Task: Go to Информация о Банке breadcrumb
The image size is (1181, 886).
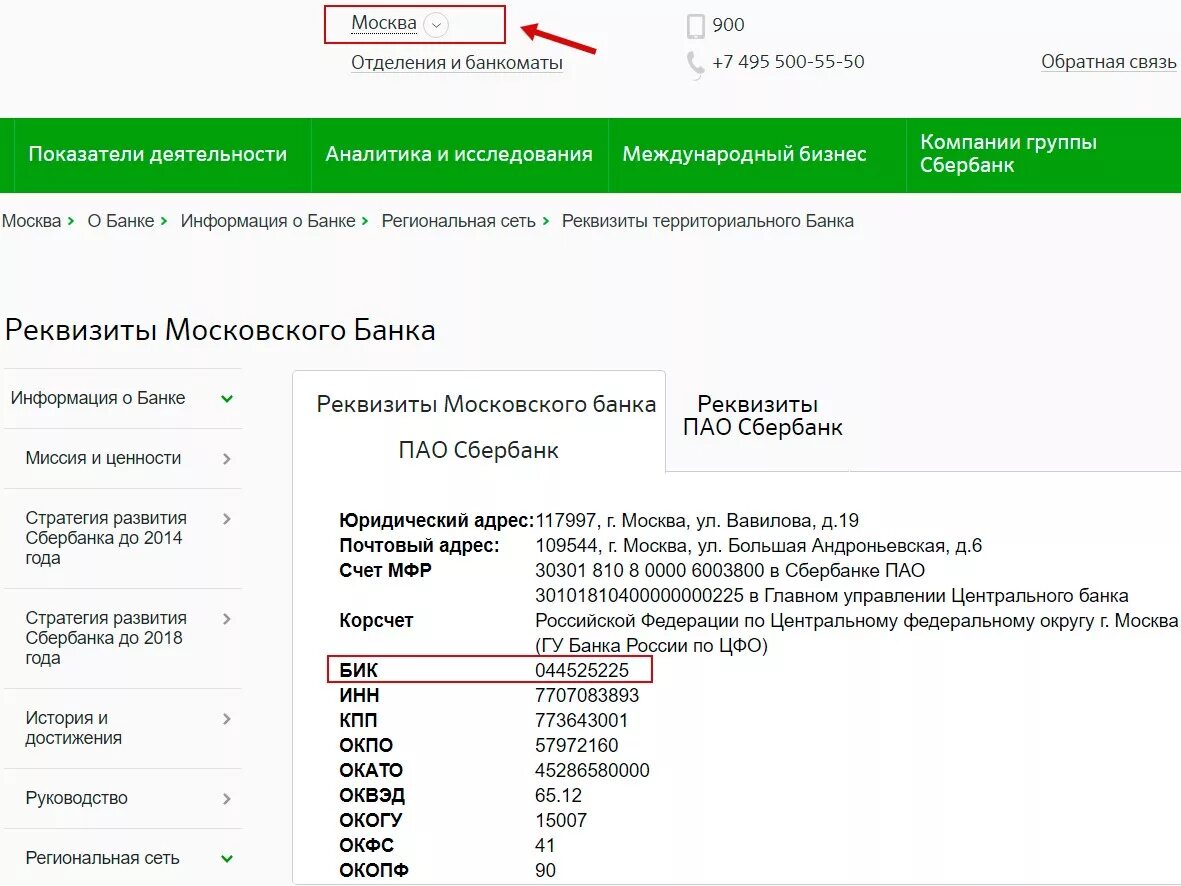Action: 267,221
